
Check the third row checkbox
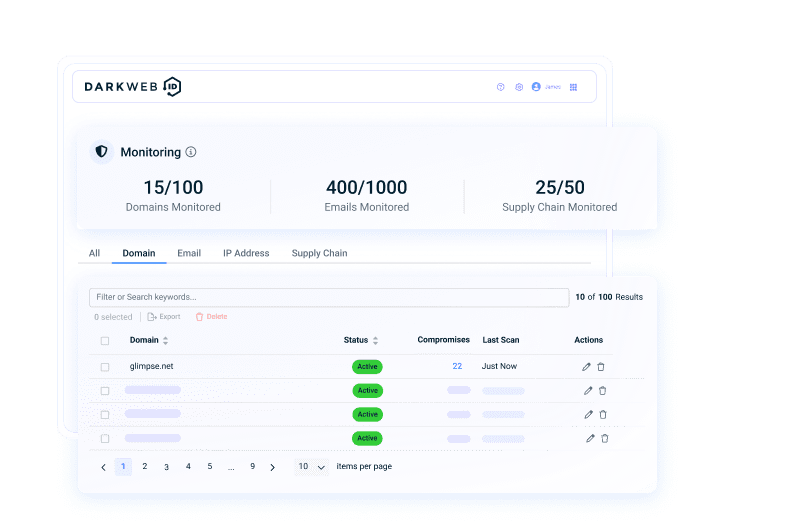pos(105,415)
